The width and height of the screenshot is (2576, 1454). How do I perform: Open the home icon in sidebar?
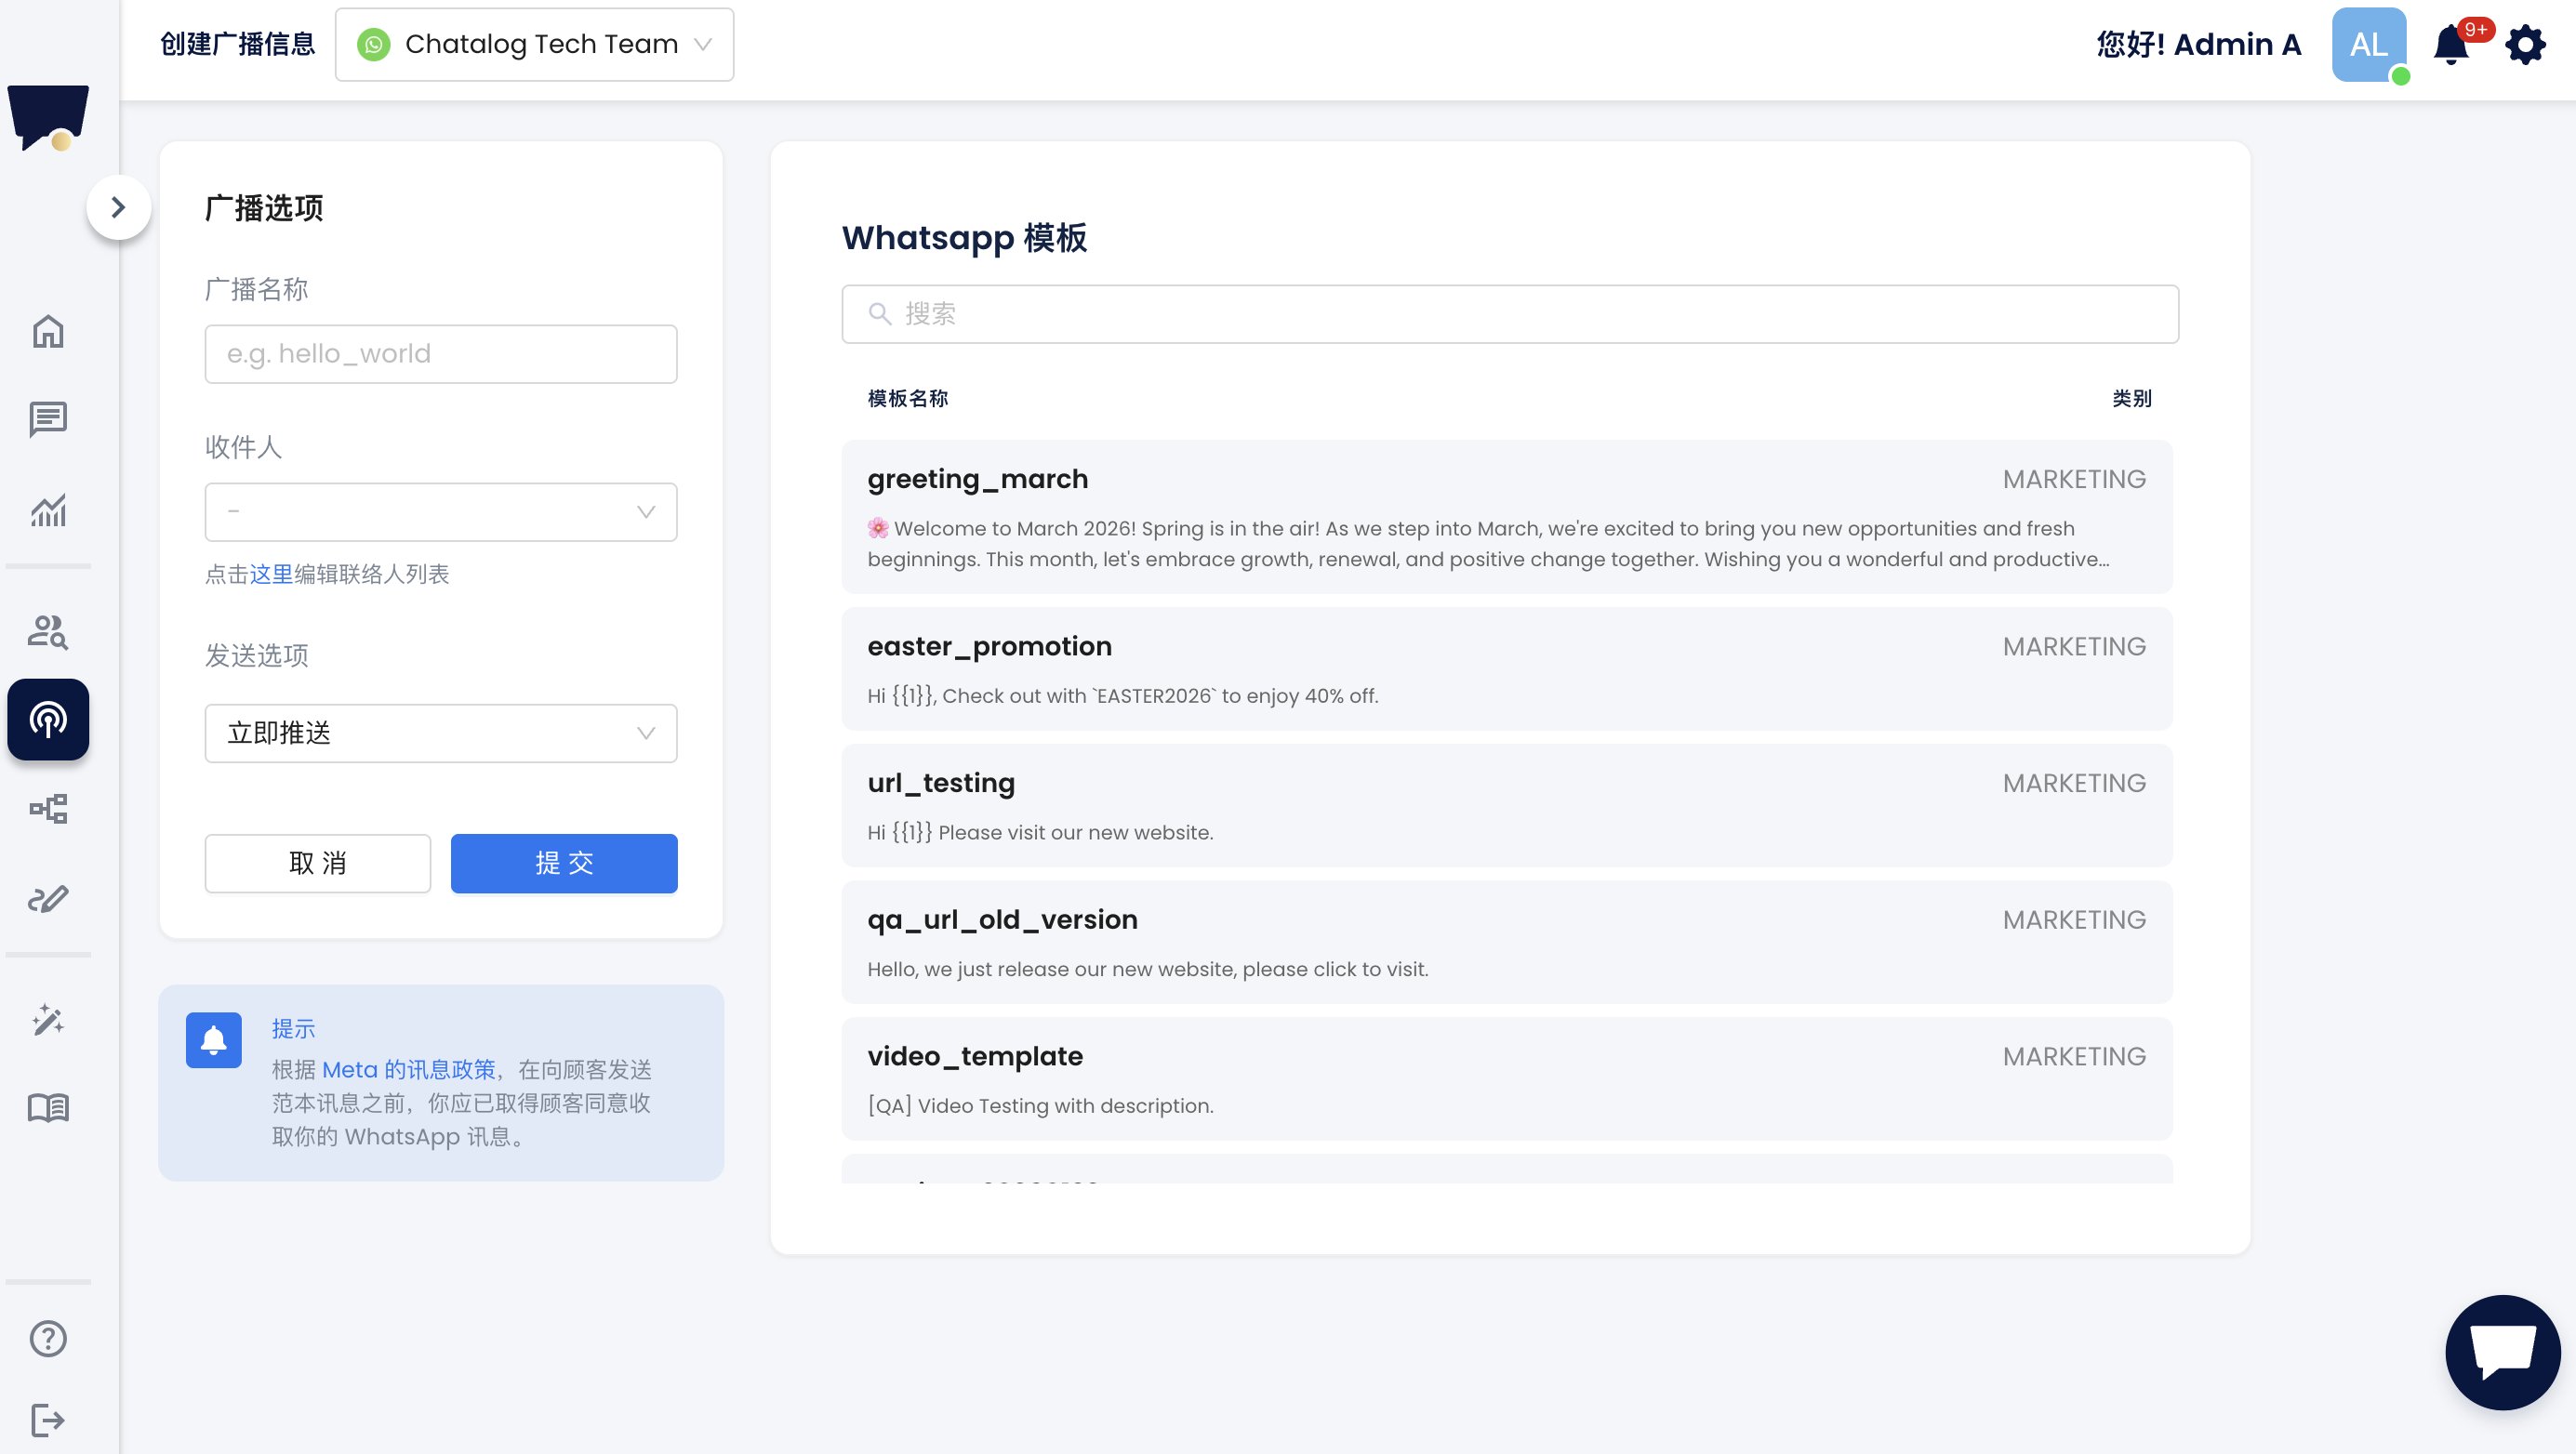coord(48,331)
